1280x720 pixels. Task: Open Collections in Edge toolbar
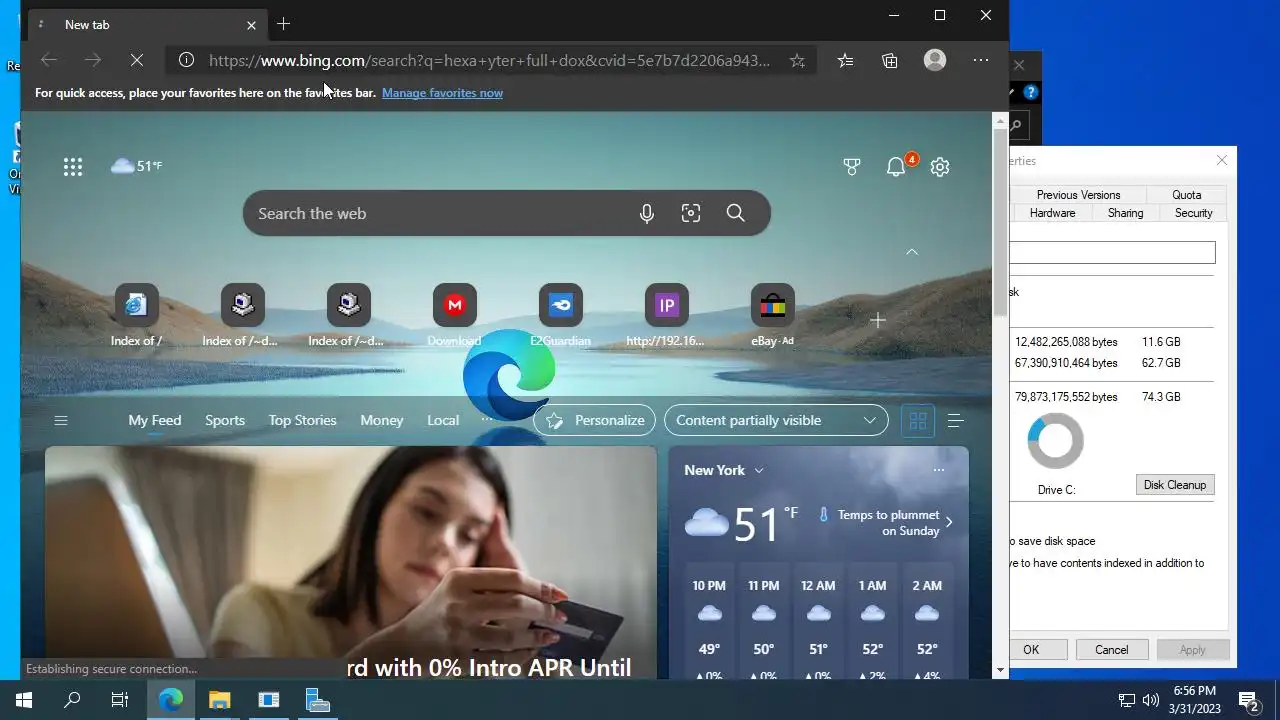point(890,60)
